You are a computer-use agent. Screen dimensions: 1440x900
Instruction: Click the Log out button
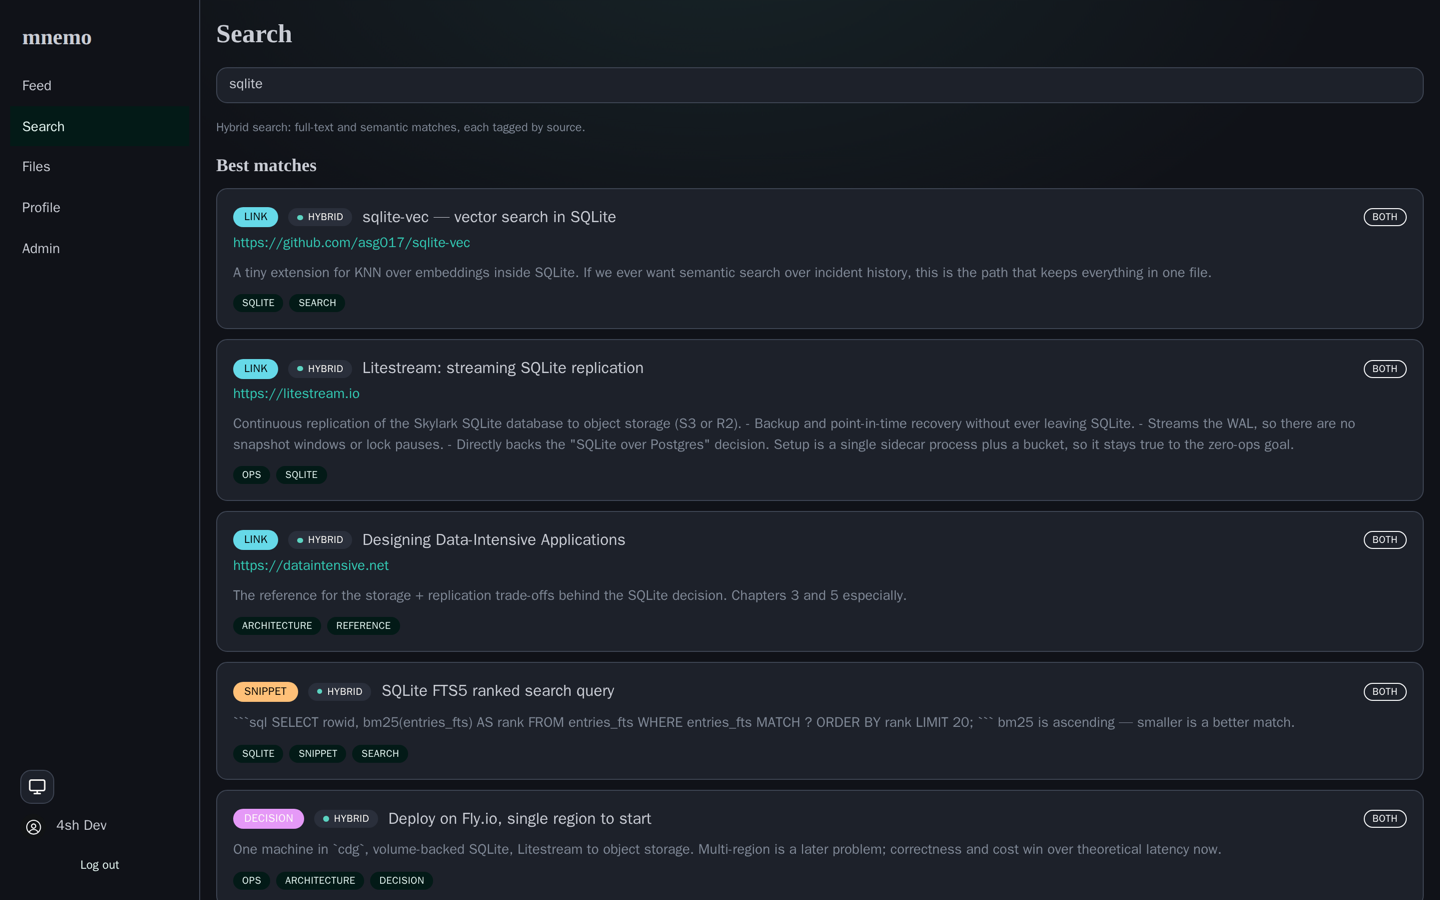(x=99, y=865)
